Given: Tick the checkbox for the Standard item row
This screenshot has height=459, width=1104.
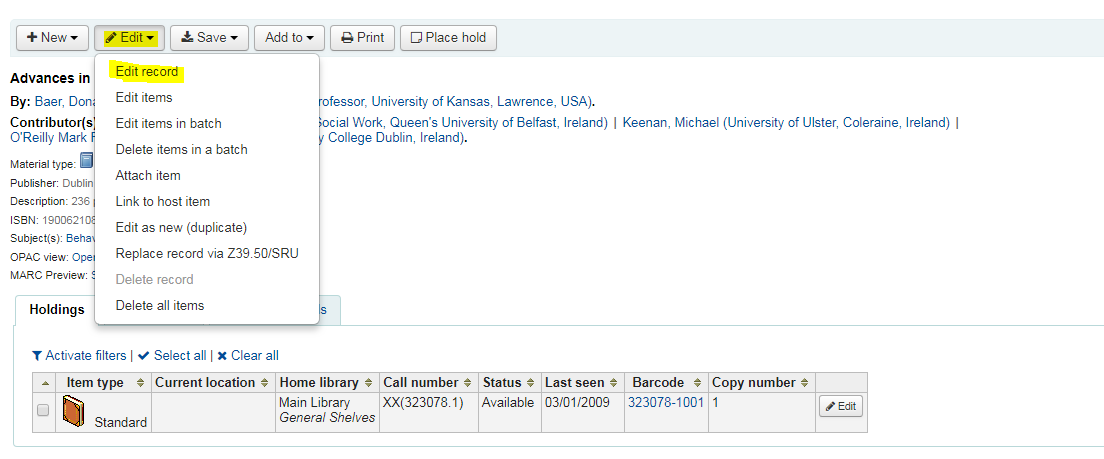Looking at the screenshot, I should point(43,410).
